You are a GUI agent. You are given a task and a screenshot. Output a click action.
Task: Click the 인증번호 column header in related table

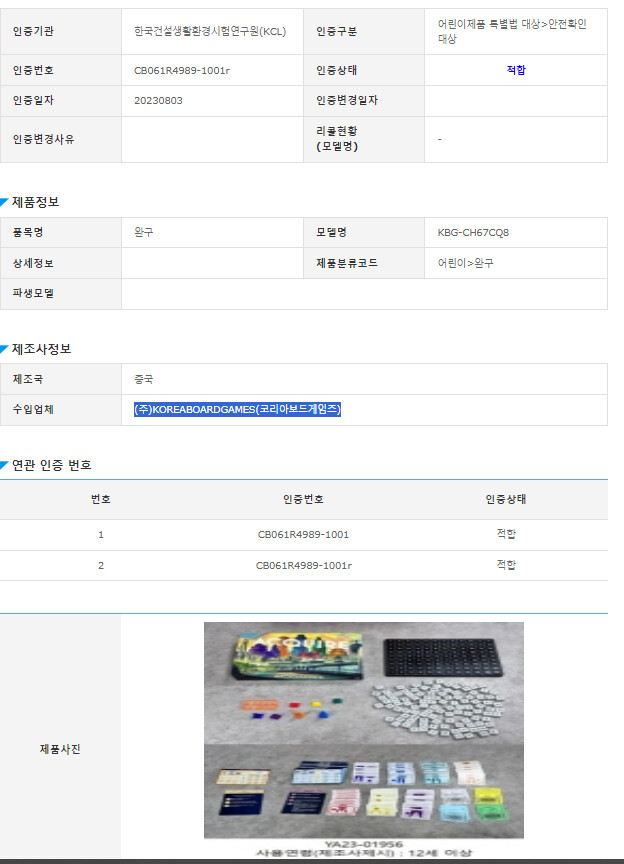click(x=303, y=499)
